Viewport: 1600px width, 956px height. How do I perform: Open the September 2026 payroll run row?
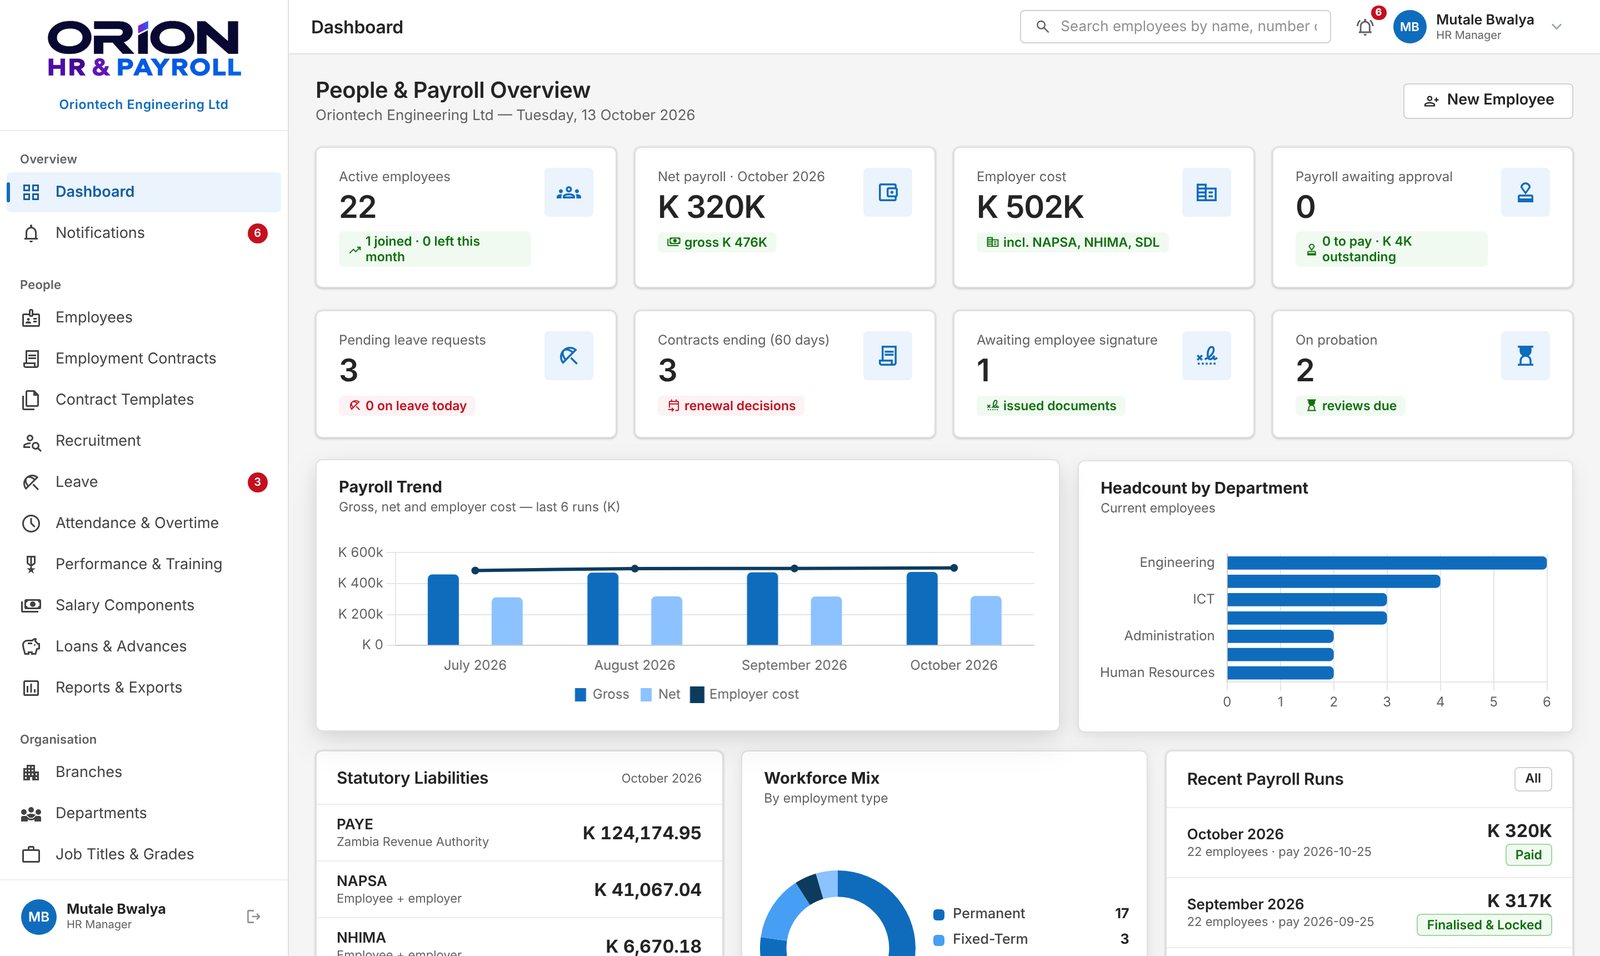click(1369, 912)
